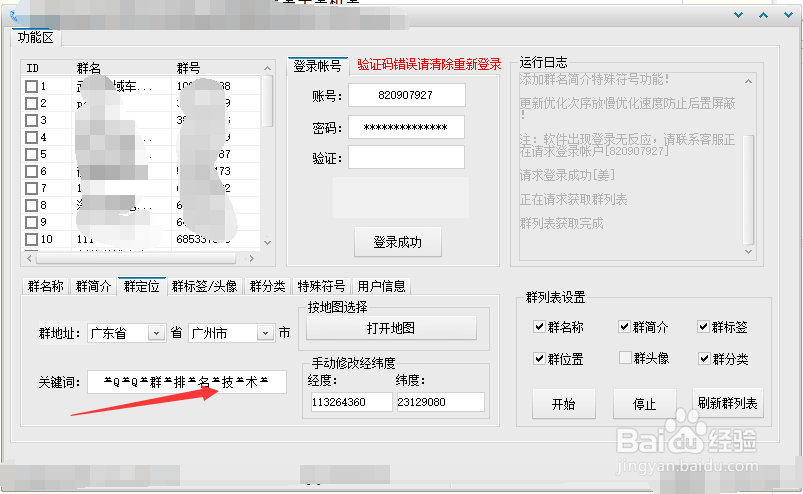Click the 打开地图 button
The height and width of the screenshot is (494, 803).
tap(391, 328)
